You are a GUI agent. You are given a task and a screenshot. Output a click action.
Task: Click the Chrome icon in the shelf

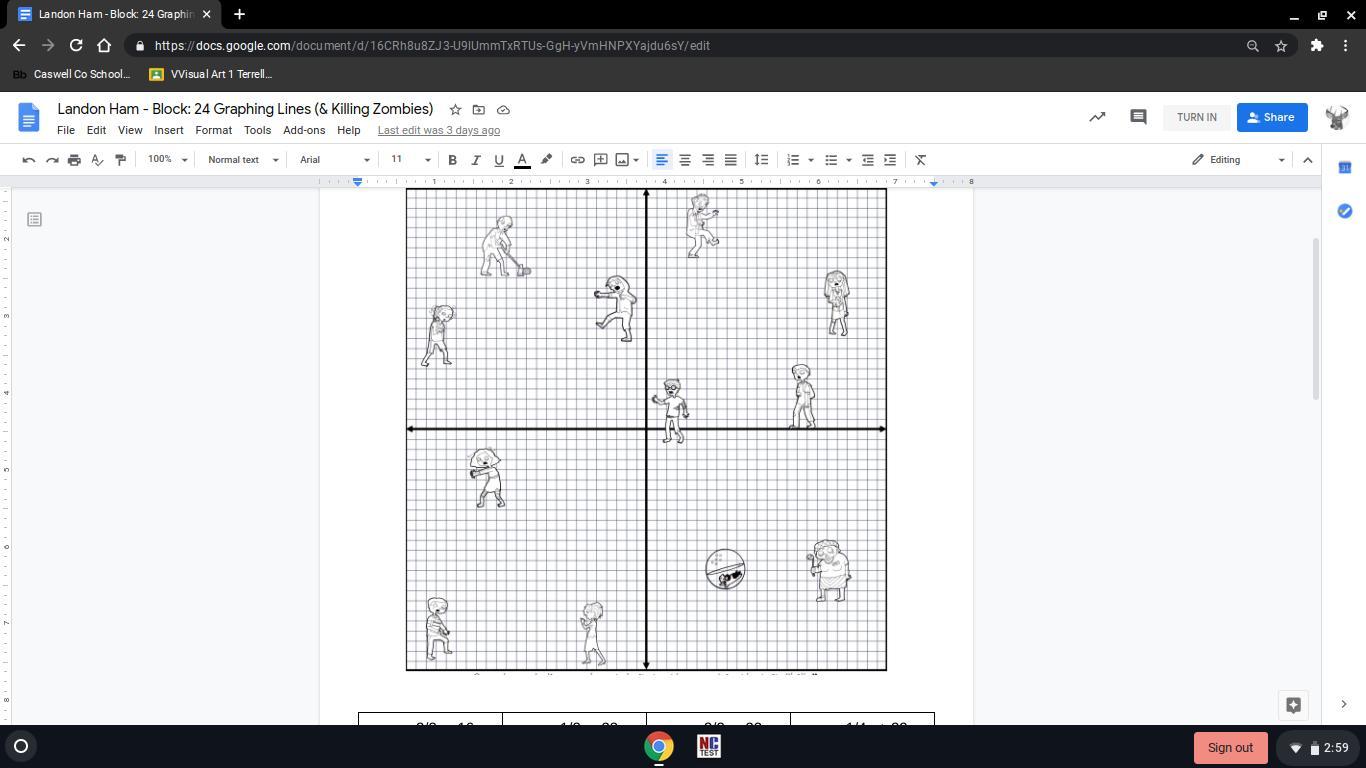[658, 747]
